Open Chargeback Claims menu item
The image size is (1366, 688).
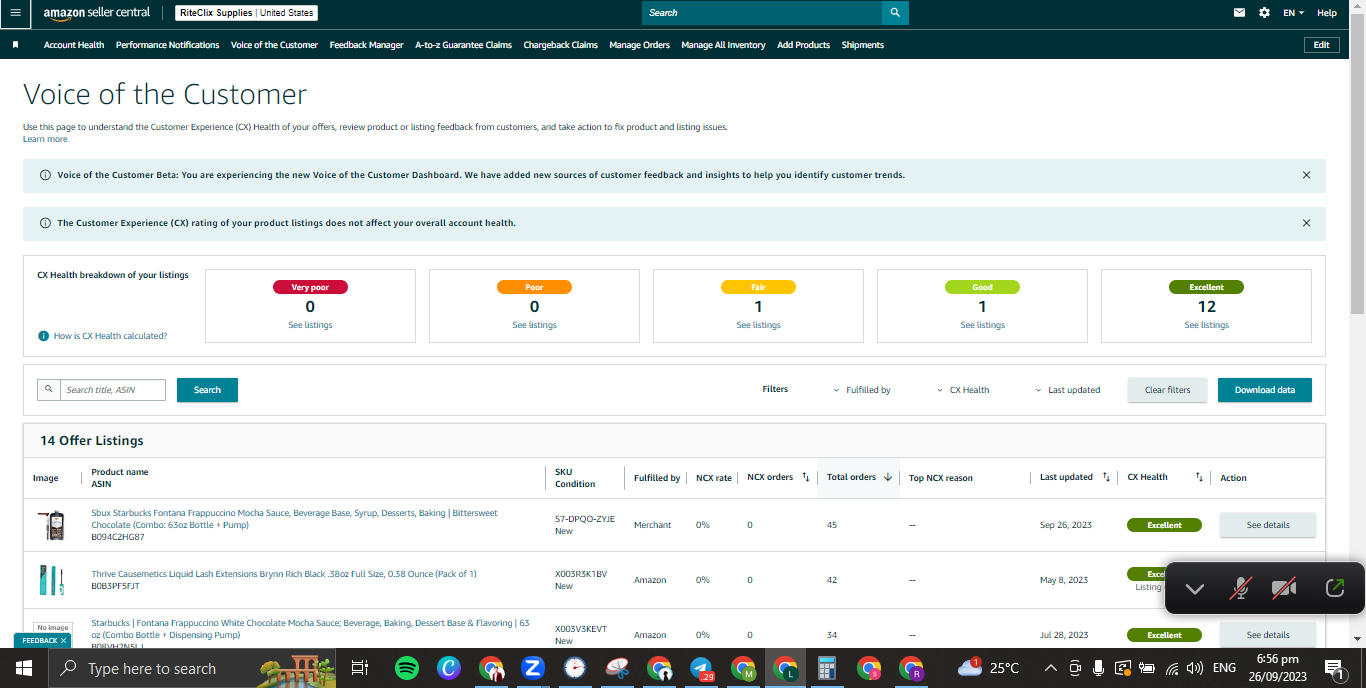(x=561, y=45)
